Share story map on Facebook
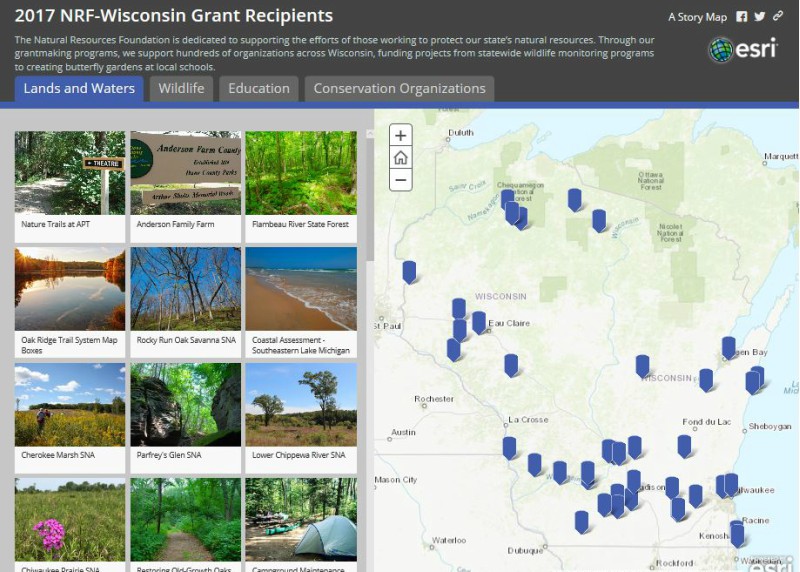The image size is (800, 572). (742, 16)
